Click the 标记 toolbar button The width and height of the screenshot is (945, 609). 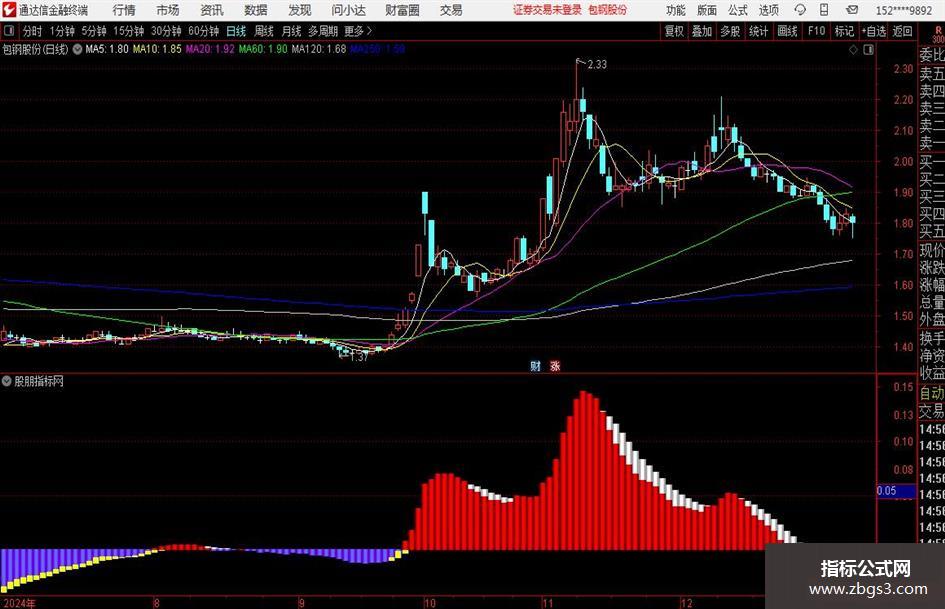click(x=844, y=31)
